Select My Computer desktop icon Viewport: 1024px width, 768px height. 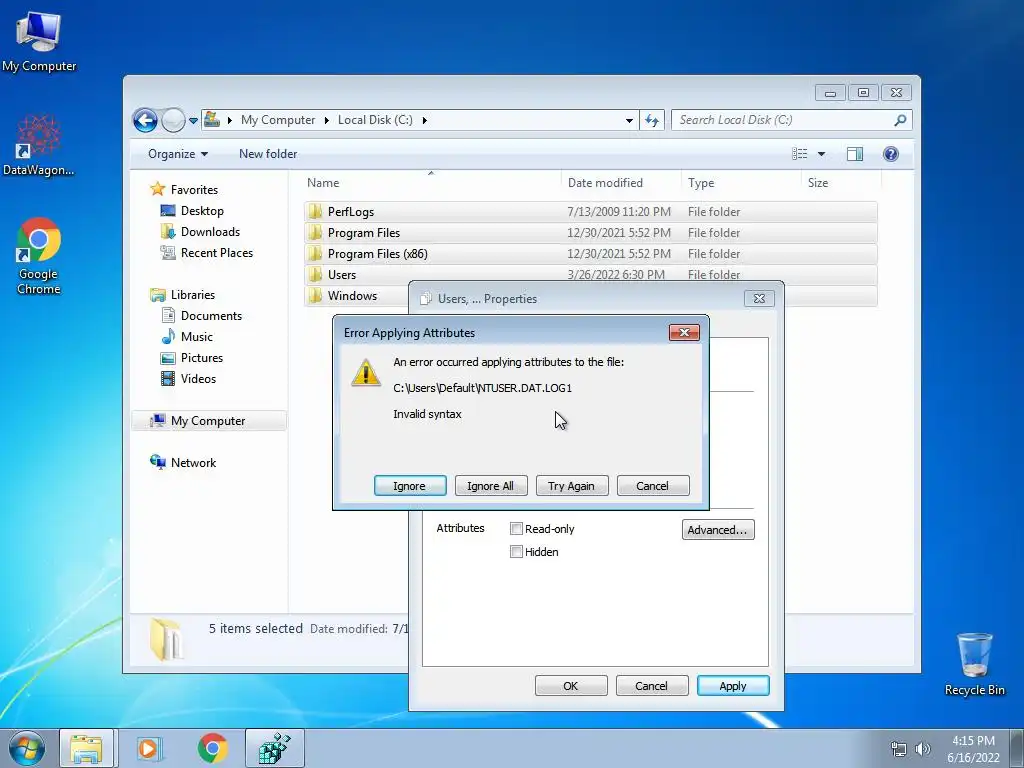click(x=39, y=41)
